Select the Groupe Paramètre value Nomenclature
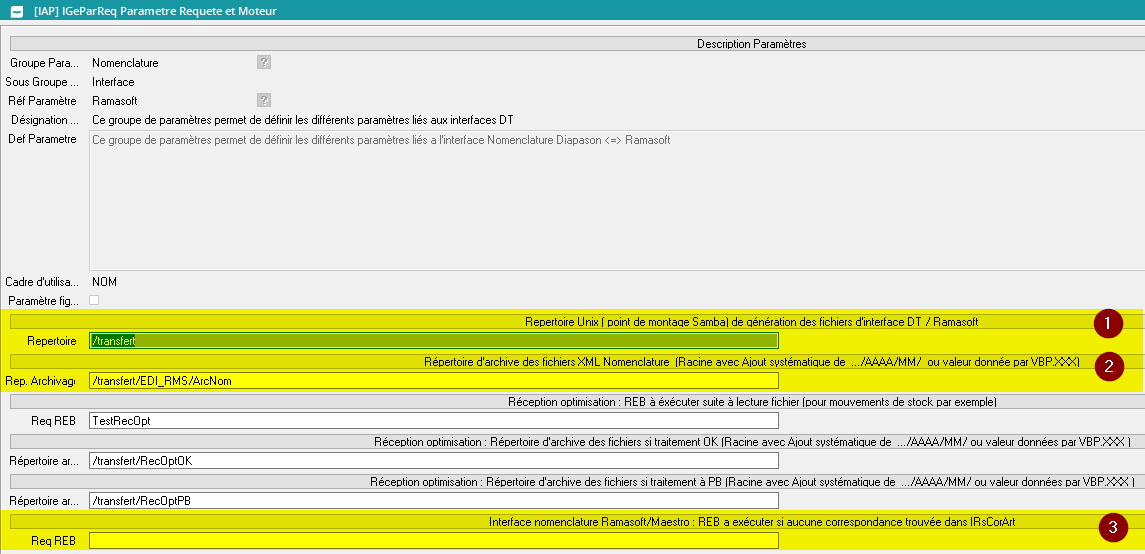 125,63
